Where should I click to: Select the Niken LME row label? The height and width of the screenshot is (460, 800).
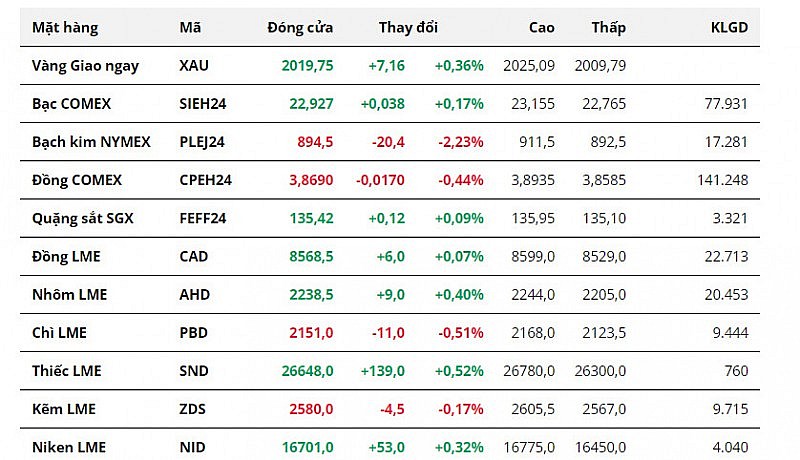pyautogui.click(x=69, y=447)
